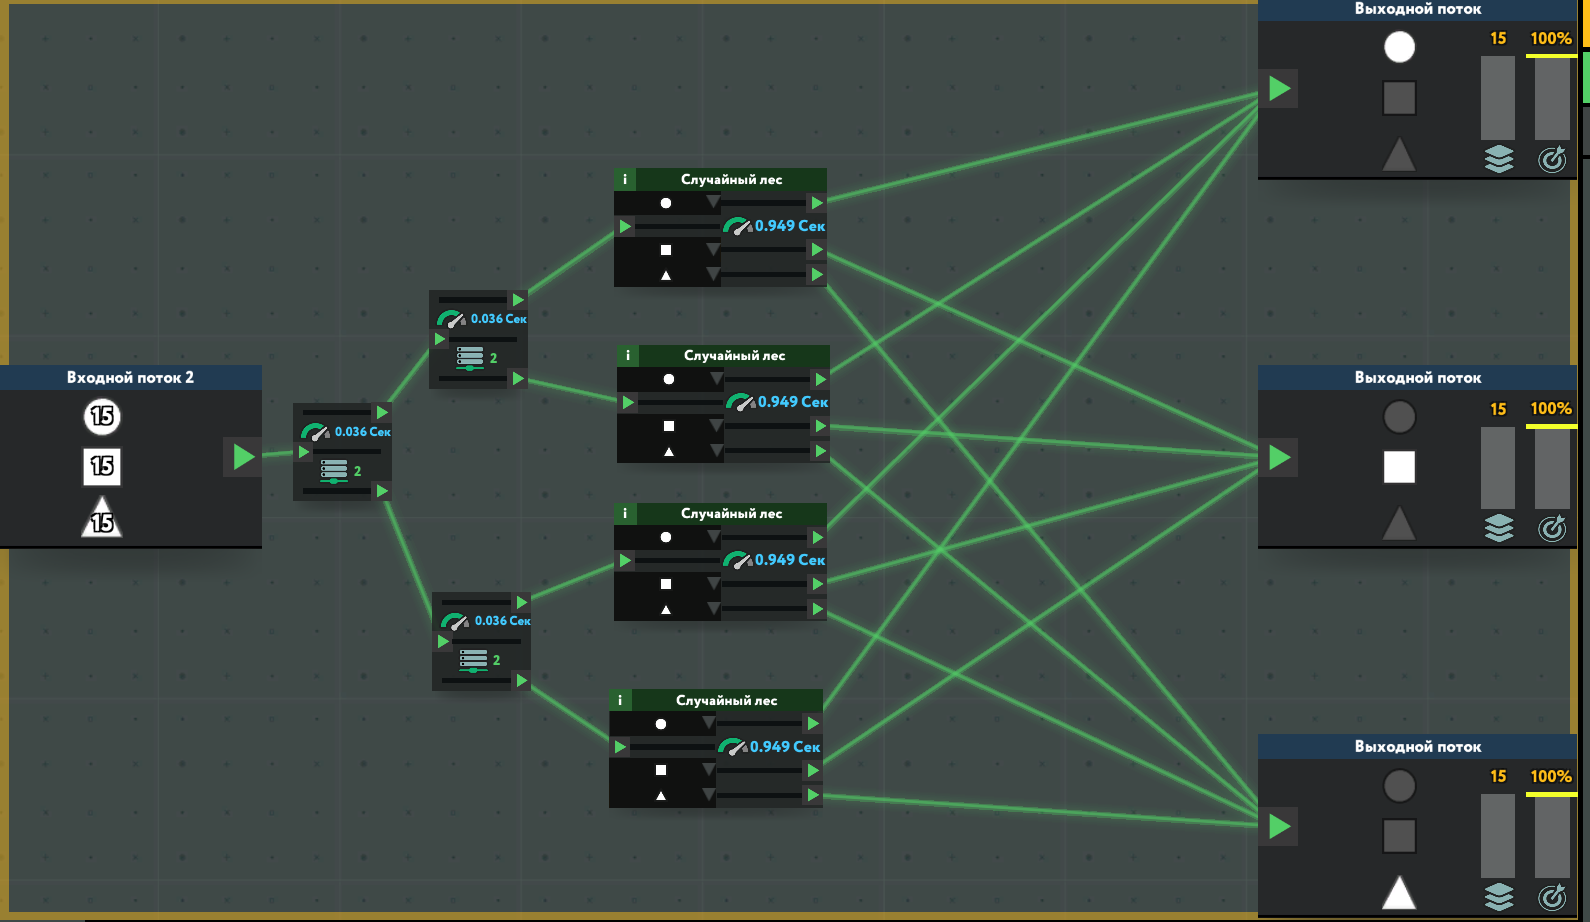Click the green input arrow of the circle Выходной поток
Screen dimensions: 1590x922
[1279, 88]
